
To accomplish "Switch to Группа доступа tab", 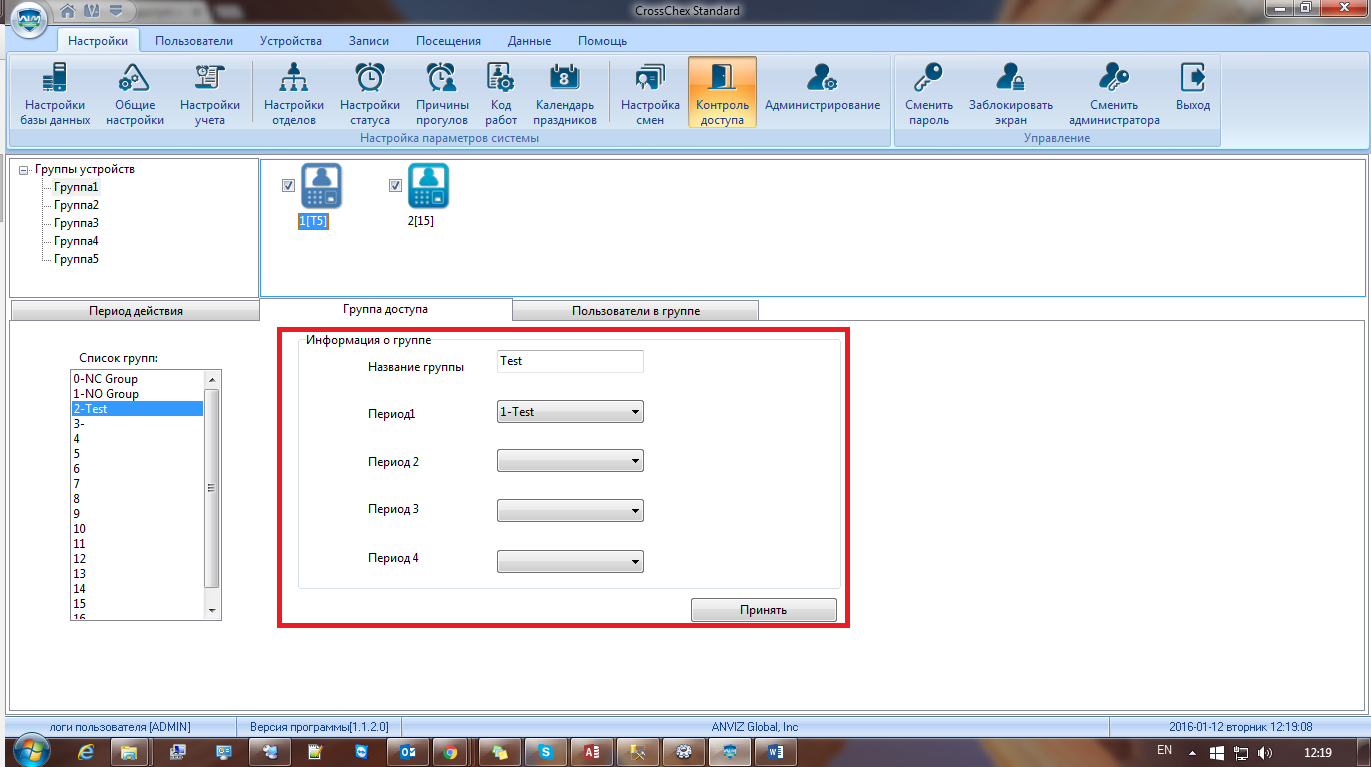I will click(x=385, y=309).
